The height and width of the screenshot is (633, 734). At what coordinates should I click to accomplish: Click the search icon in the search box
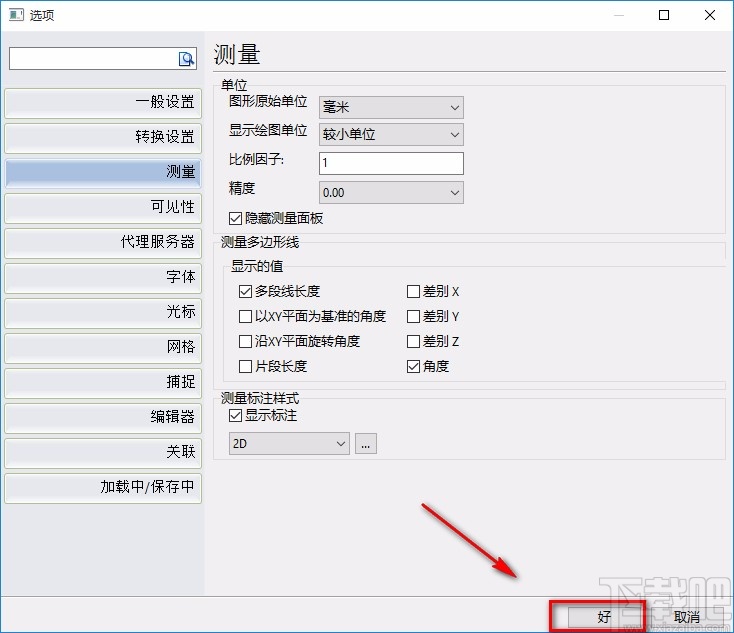coord(186,59)
